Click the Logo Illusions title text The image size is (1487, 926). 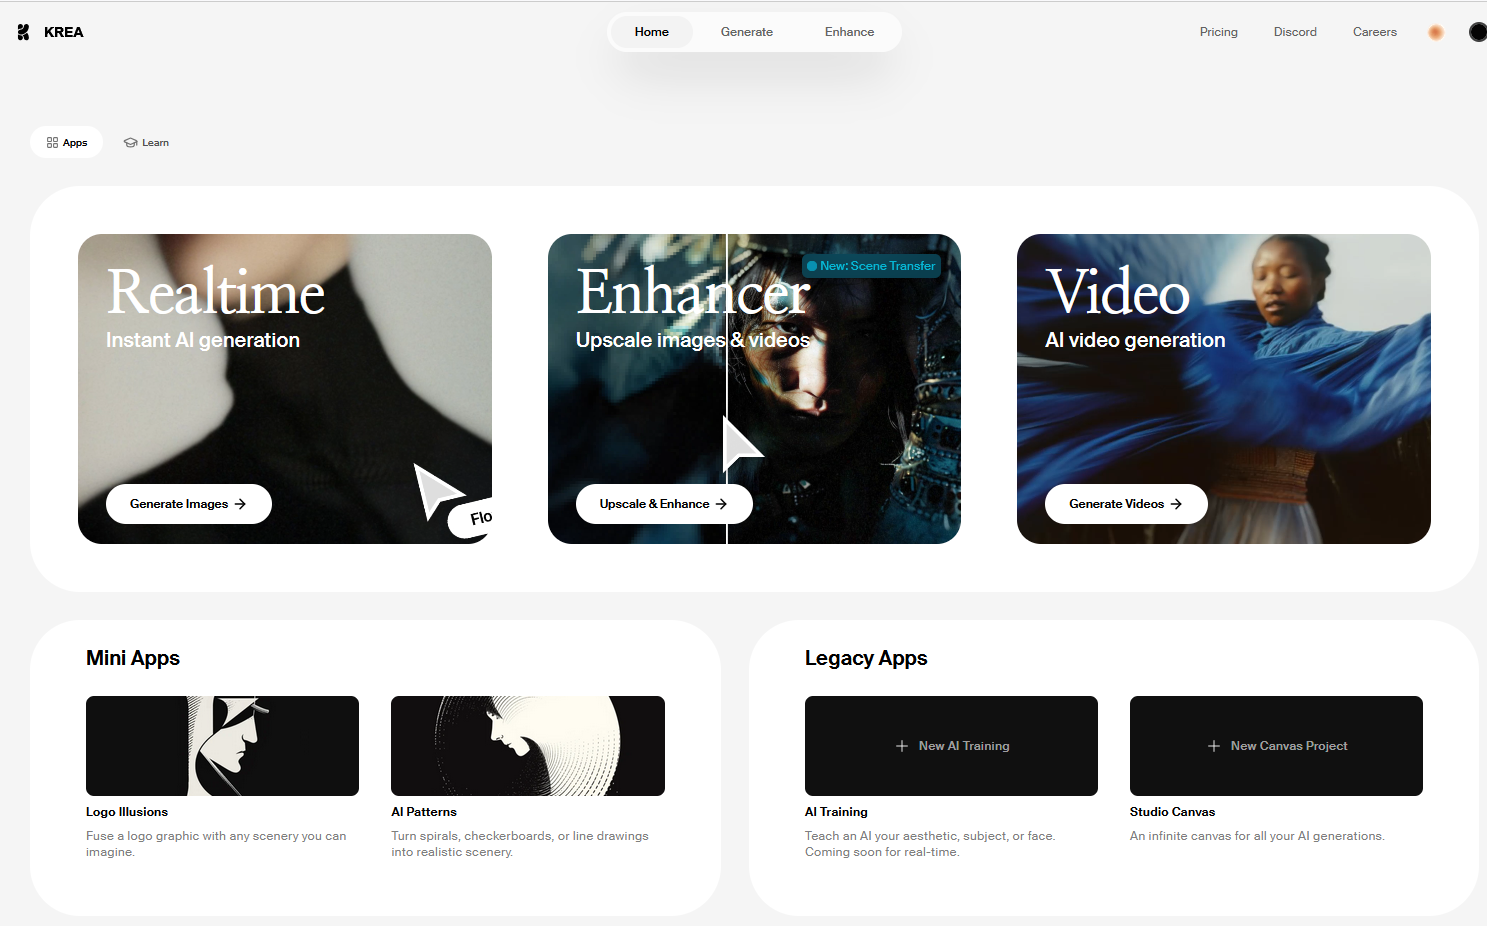(x=127, y=812)
